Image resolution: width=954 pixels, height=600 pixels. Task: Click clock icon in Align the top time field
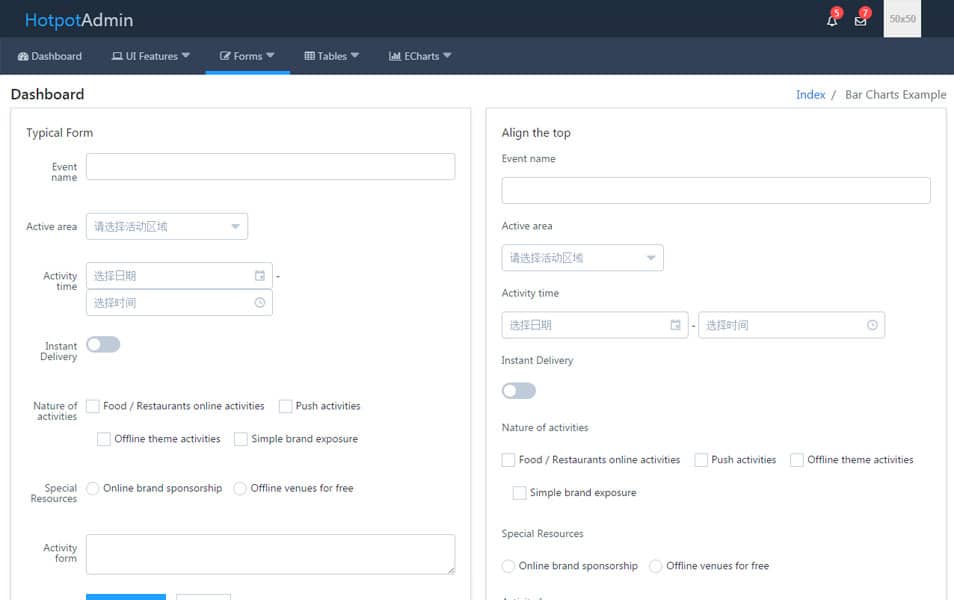pyautogui.click(x=872, y=325)
